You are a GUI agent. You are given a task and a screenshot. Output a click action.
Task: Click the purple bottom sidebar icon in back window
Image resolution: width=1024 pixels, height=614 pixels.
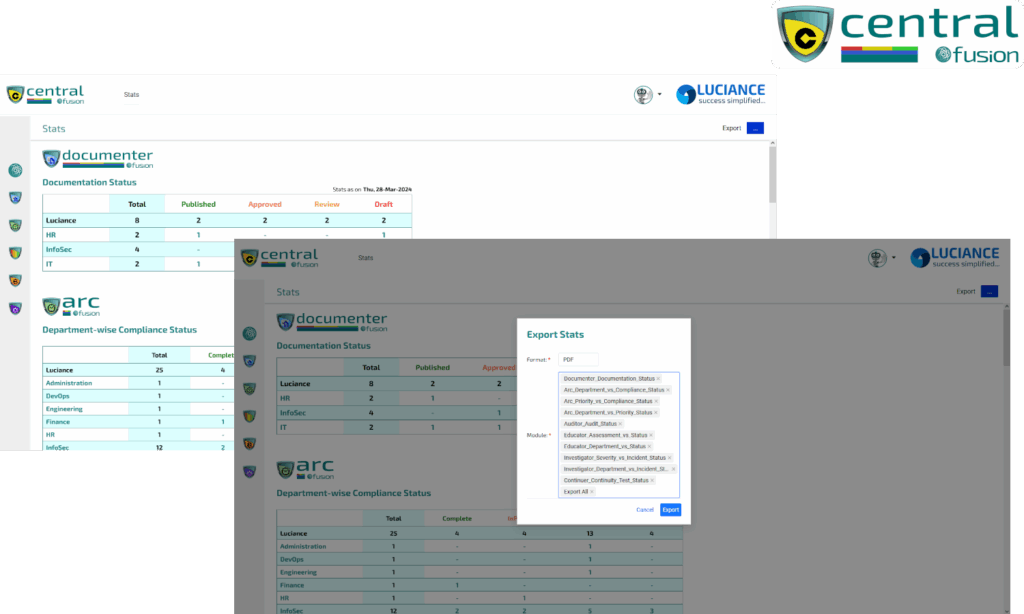click(x=15, y=309)
